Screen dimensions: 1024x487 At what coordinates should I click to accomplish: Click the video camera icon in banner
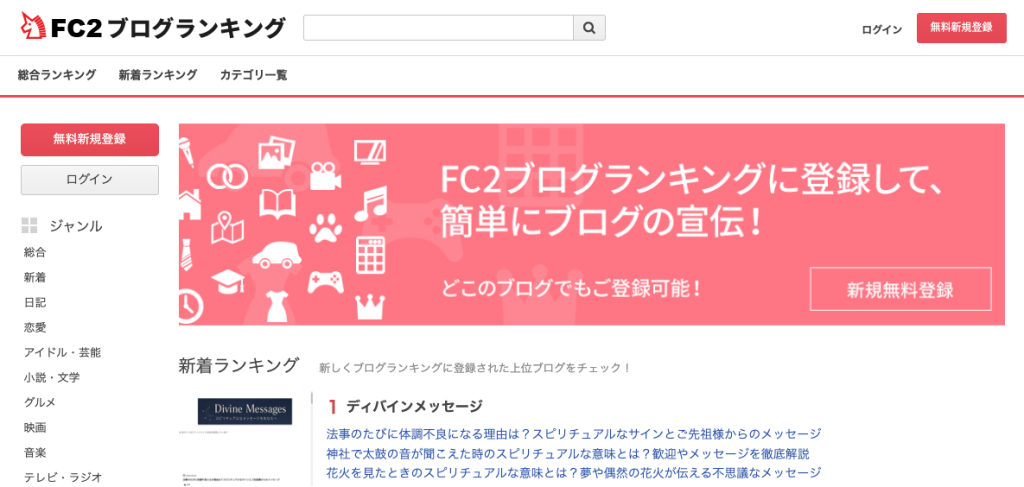(x=325, y=176)
